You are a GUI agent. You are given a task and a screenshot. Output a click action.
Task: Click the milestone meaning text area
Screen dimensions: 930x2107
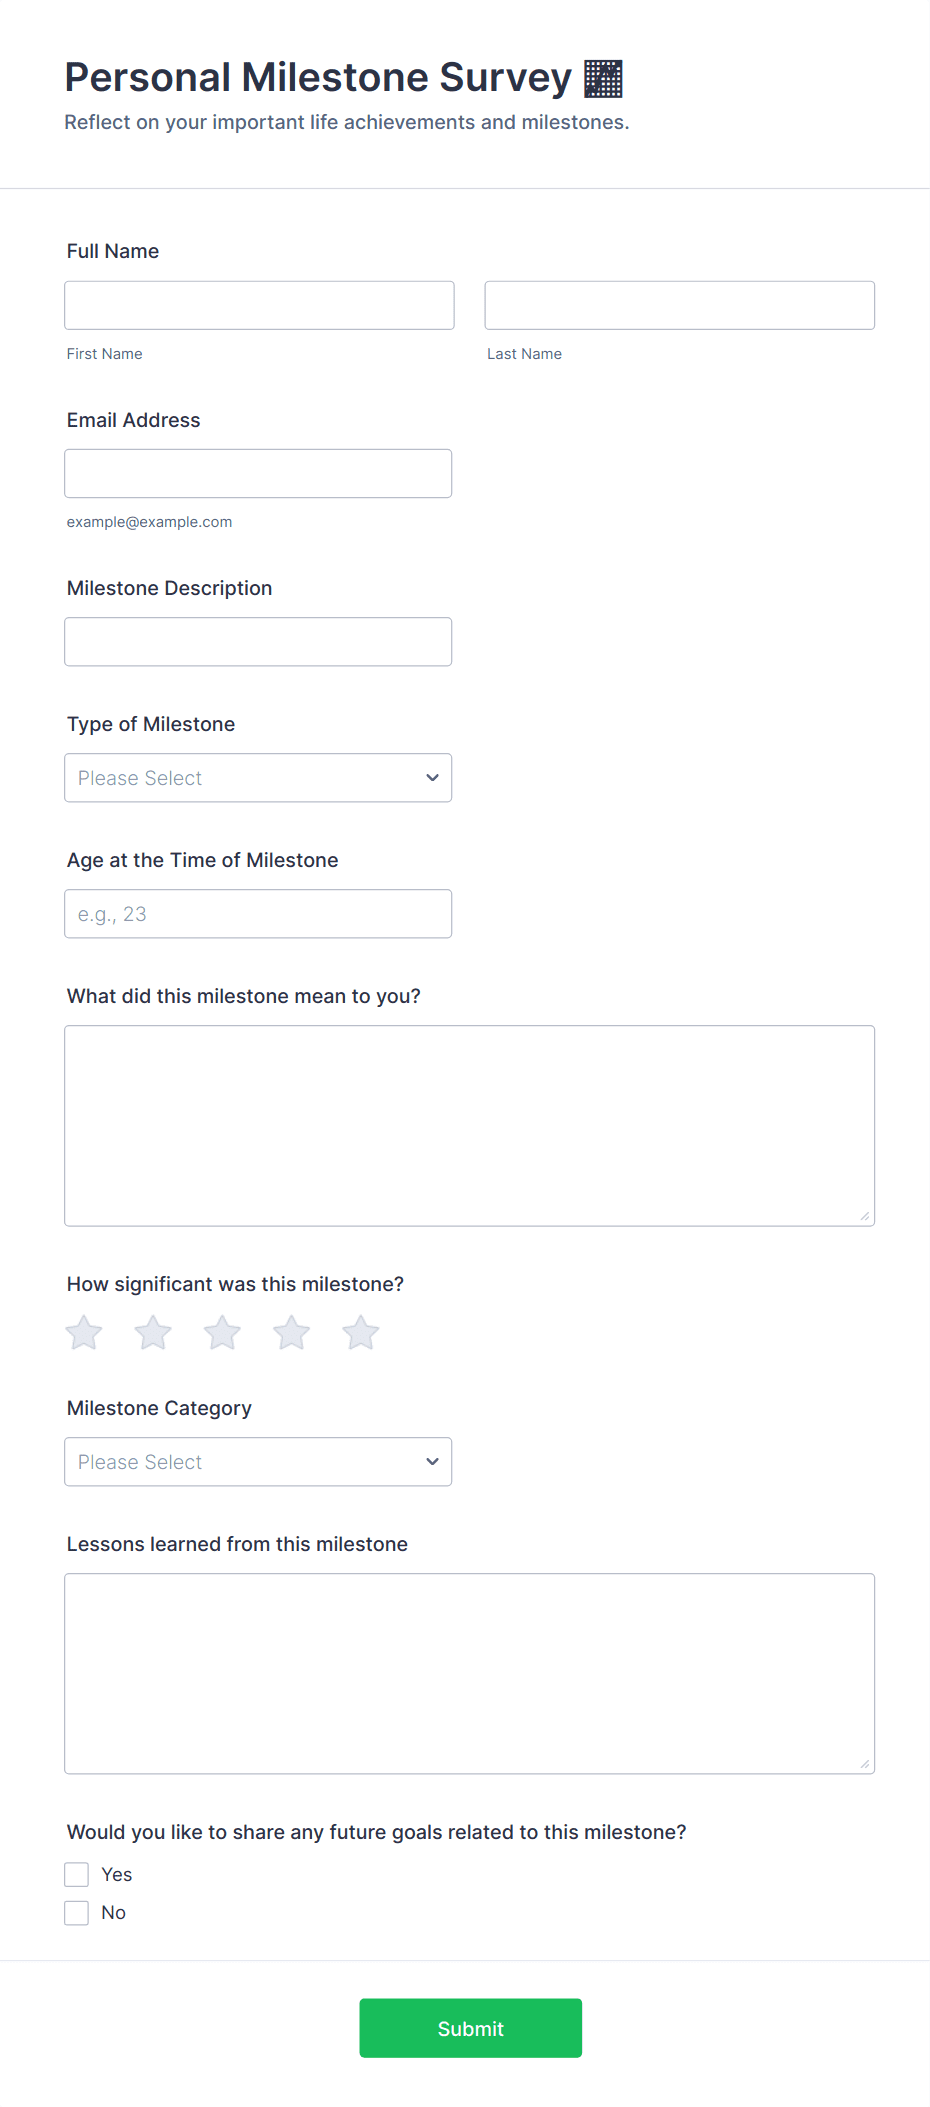[469, 1125]
